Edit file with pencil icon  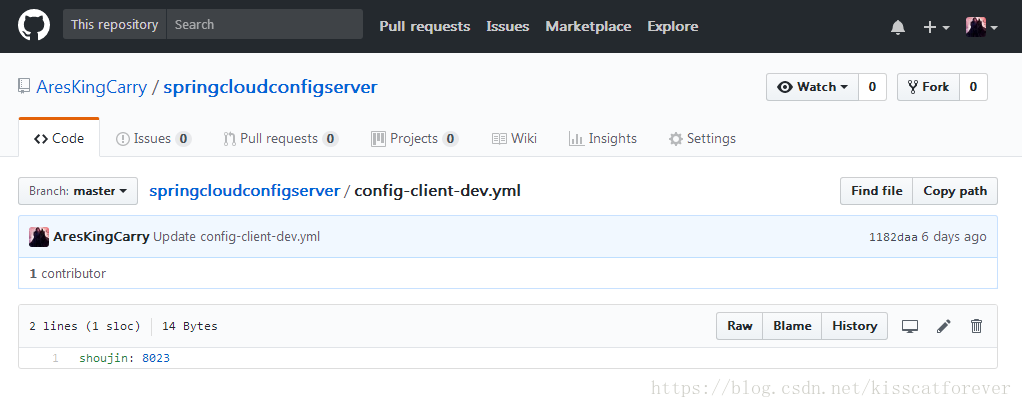pyautogui.click(x=943, y=326)
